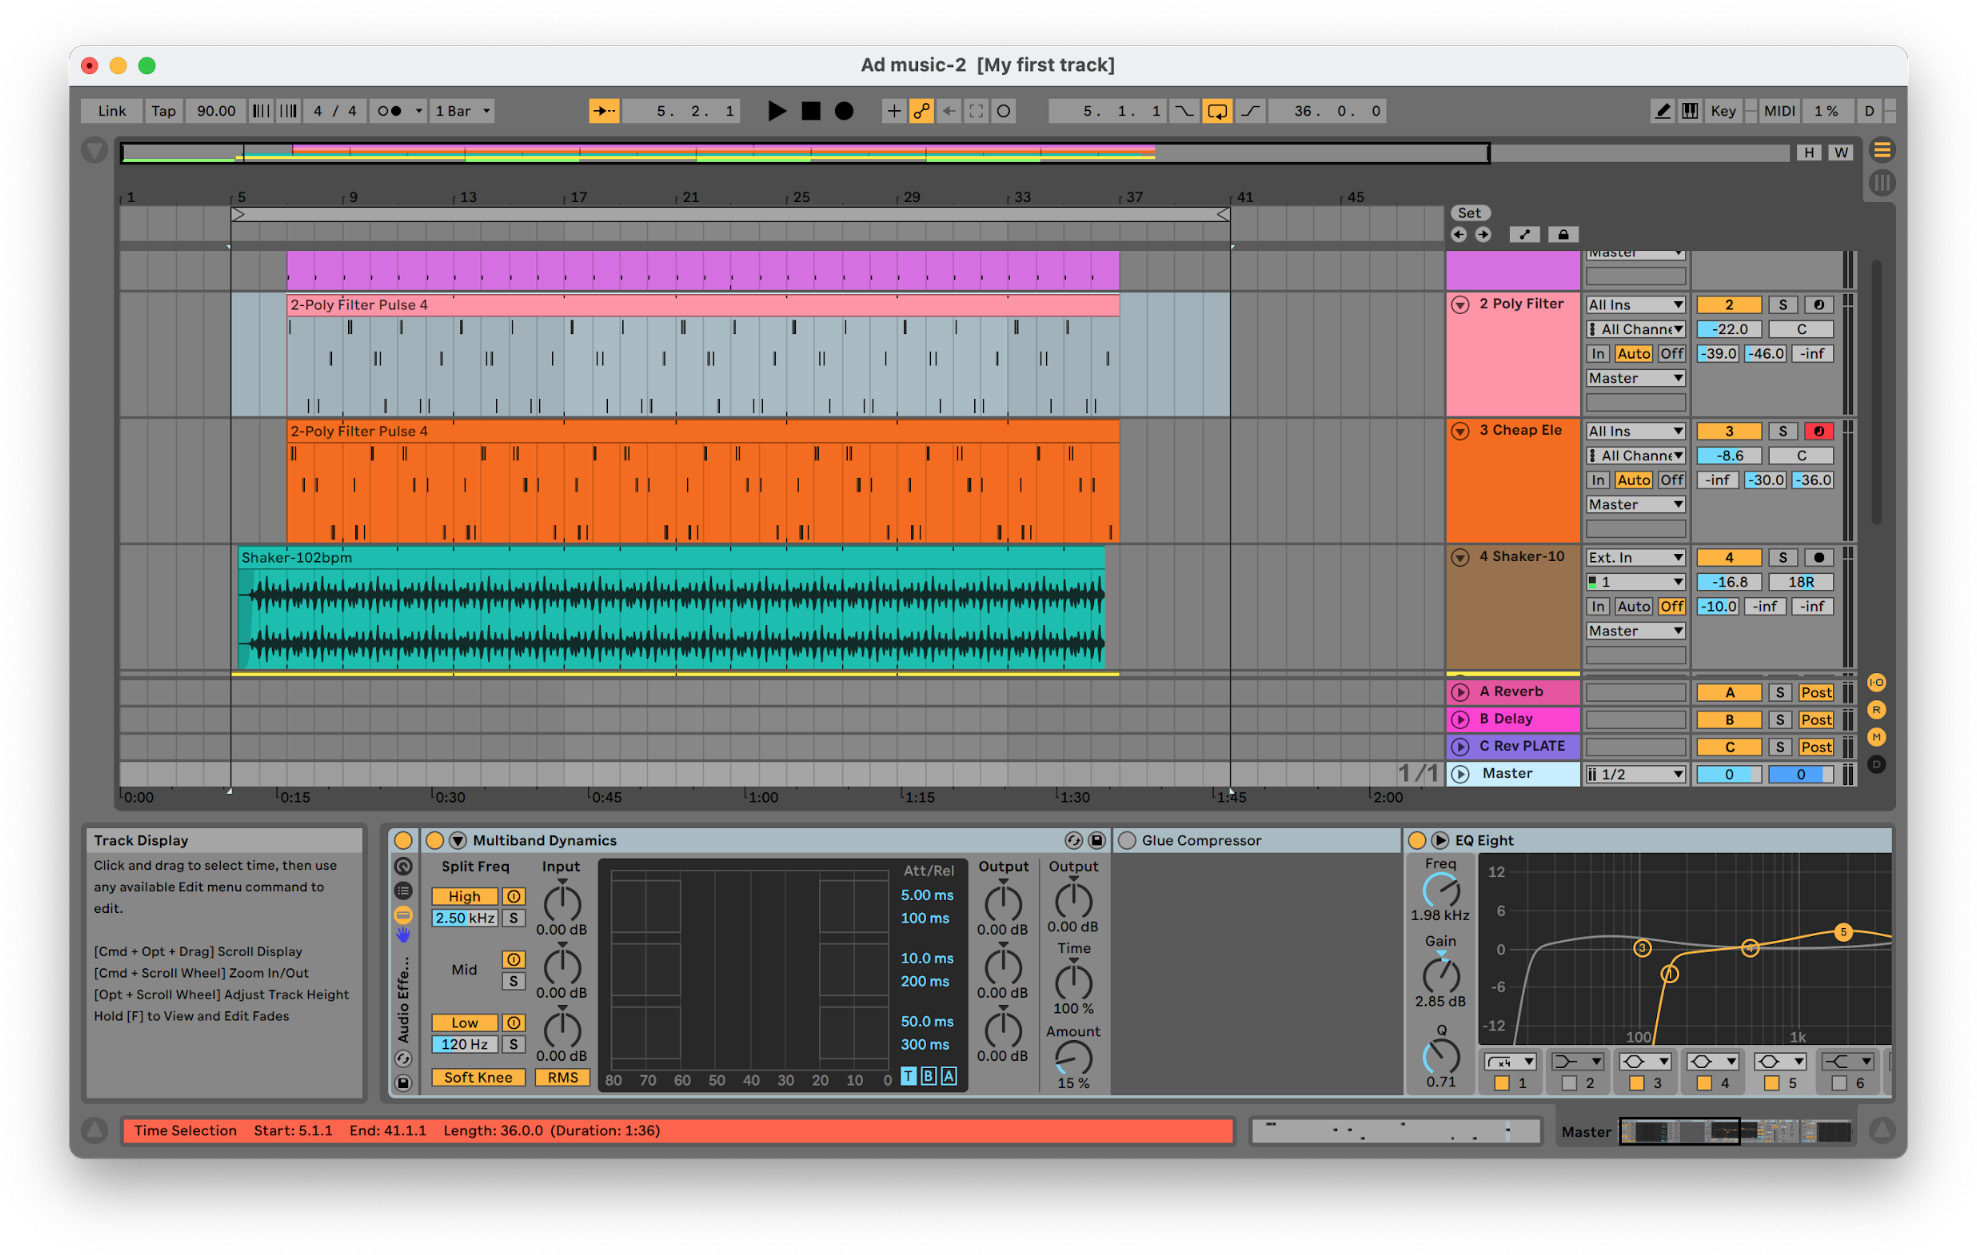Screen dimensions: 1977x1255
Task: Click the Punch-In switch icon
Action: [1183, 111]
